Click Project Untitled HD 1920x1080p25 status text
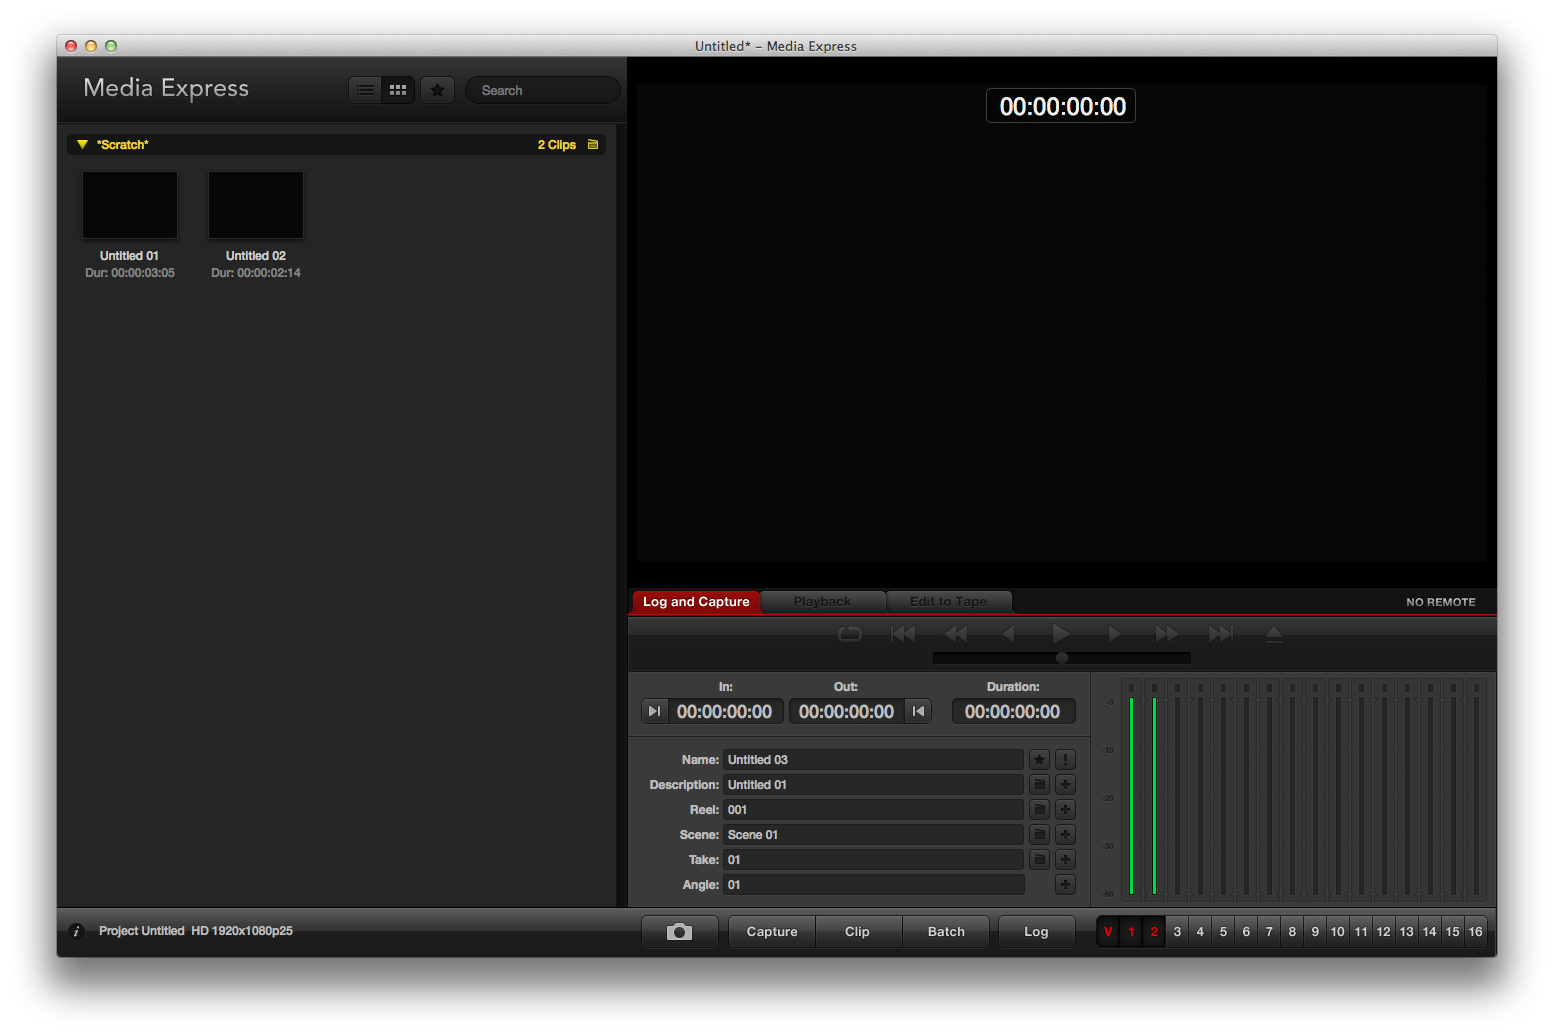Viewport: 1554px width, 1036px height. (196, 931)
